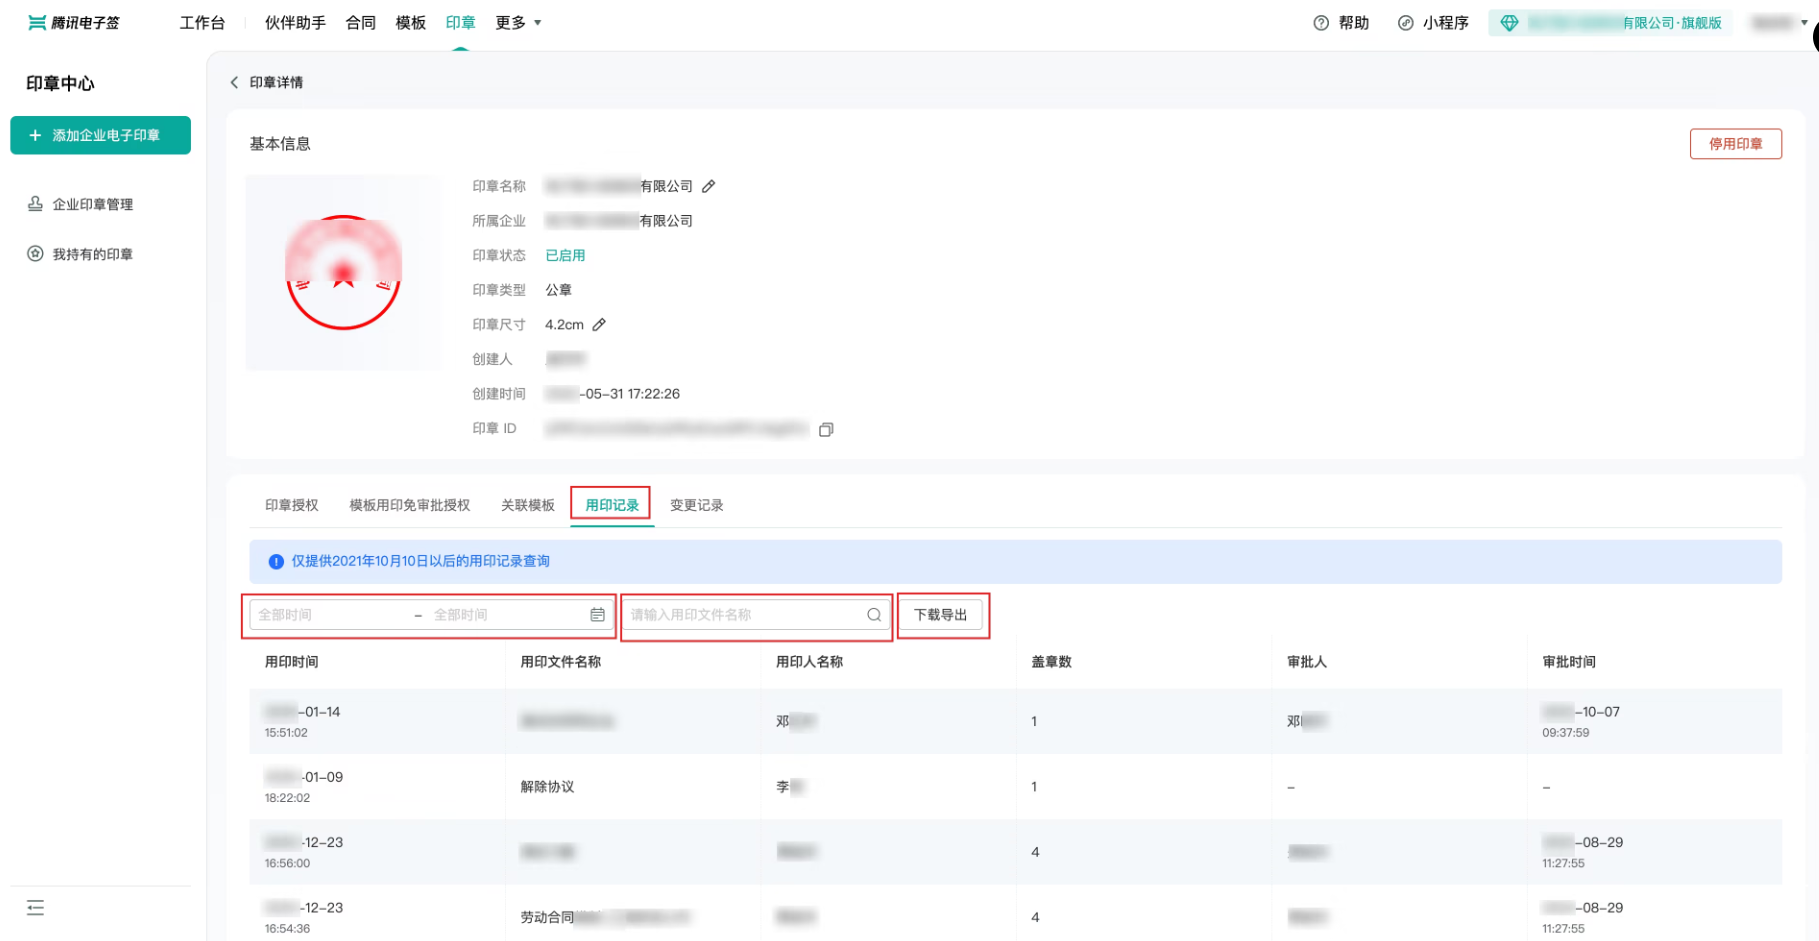Image resolution: width=1819 pixels, height=941 pixels.
Task: Click the search magnifier icon
Action: click(x=874, y=615)
